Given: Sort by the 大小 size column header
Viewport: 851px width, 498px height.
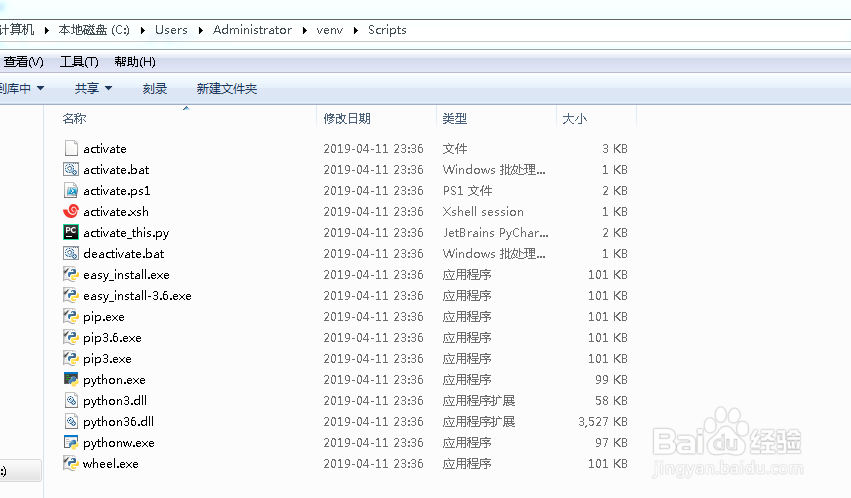Looking at the screenshot, I should (x=575, y=118).
